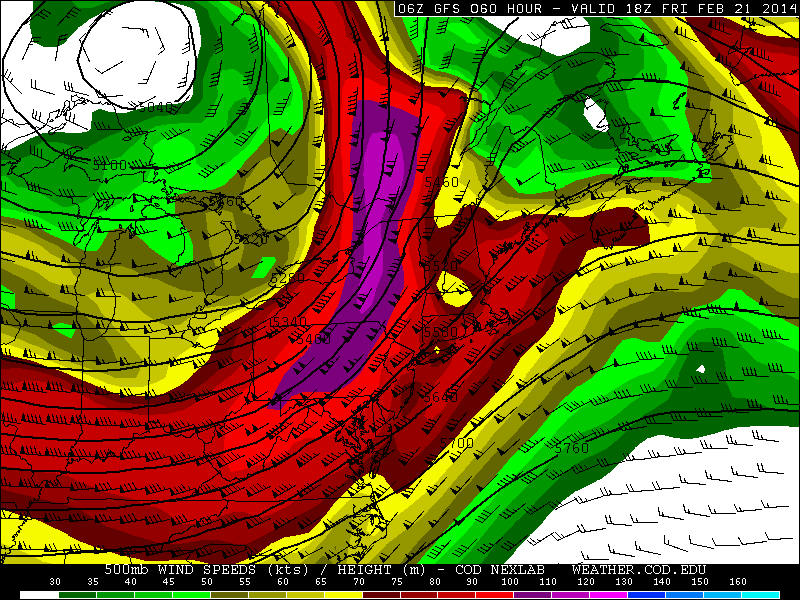
Task: Click the 5640 height contour label
Action: 440,397
